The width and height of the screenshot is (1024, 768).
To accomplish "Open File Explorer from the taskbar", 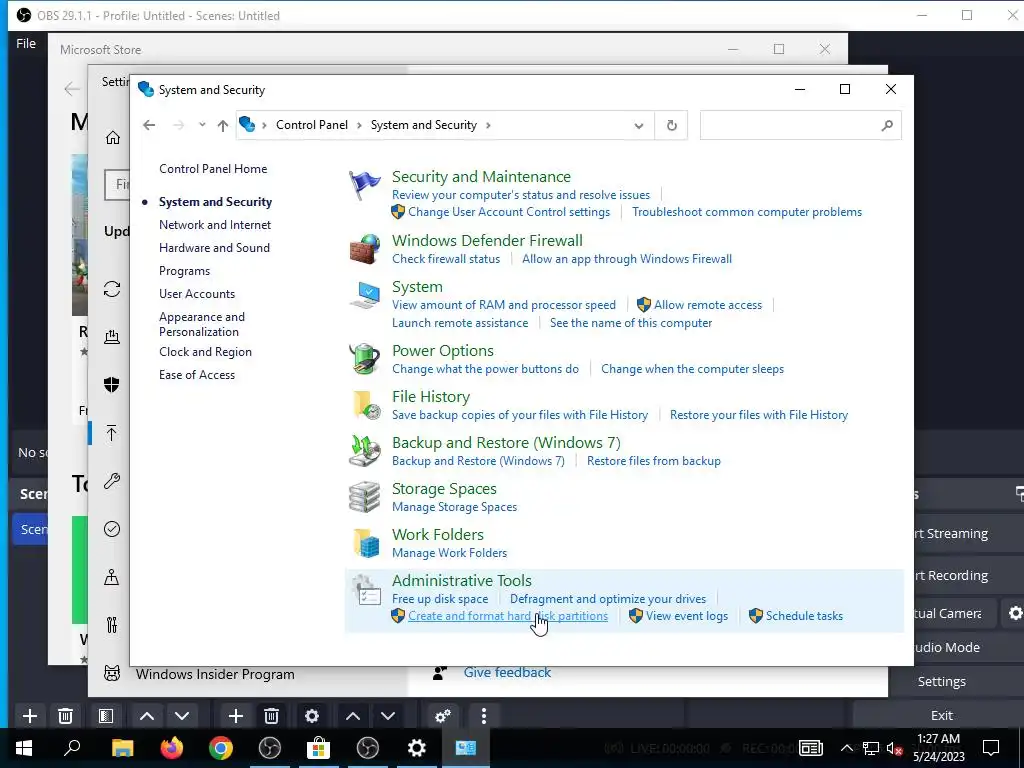I will 122,748.
